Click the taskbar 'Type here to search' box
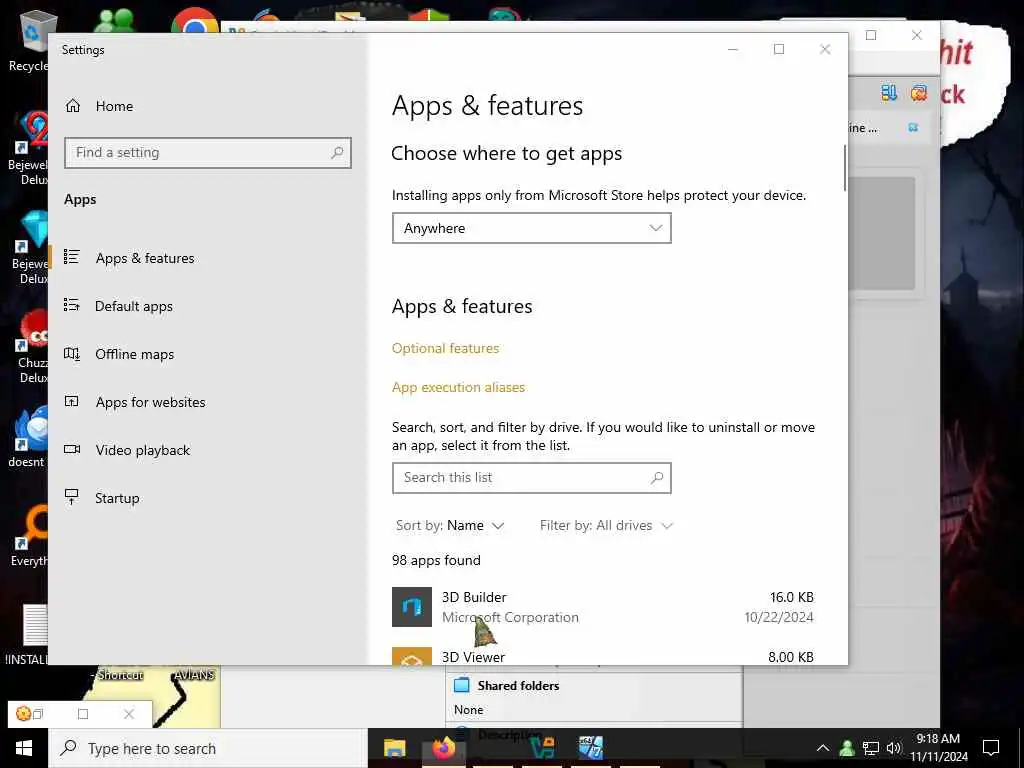Screen dimensions: 1024x768 [208, 748]
